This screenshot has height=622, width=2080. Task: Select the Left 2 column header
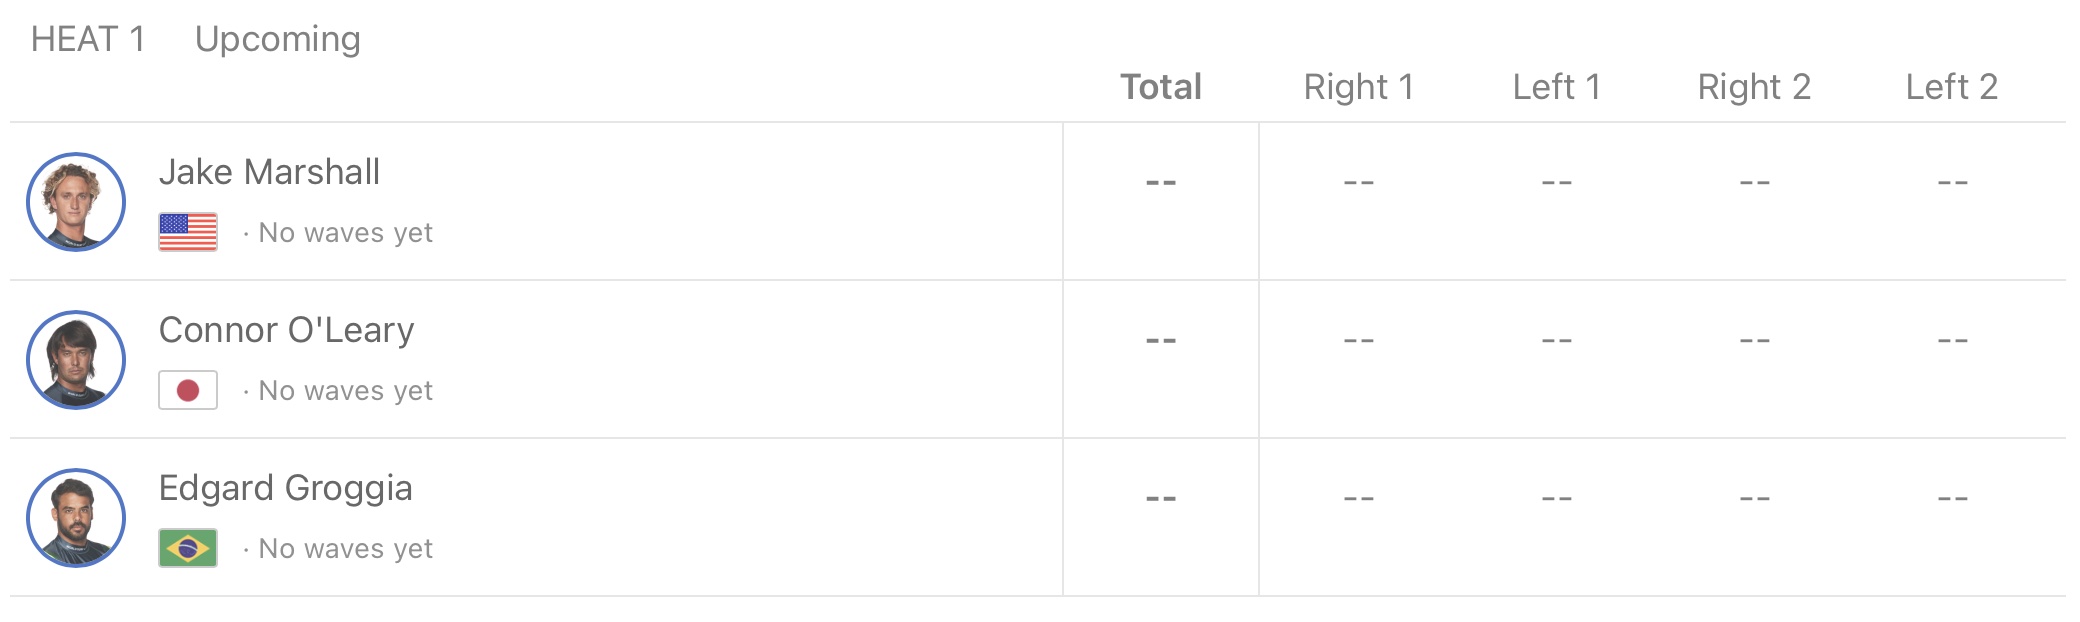(x=1951, y=87)
